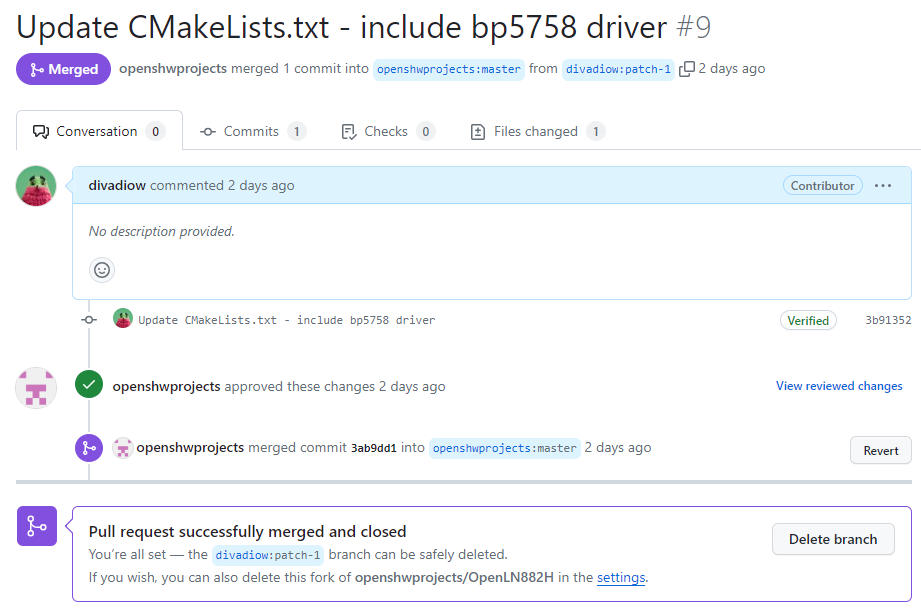Click divadiow:patch-1 label in merged notice
This screenshot has height=615, width=921.
click(x=267, y=555)
